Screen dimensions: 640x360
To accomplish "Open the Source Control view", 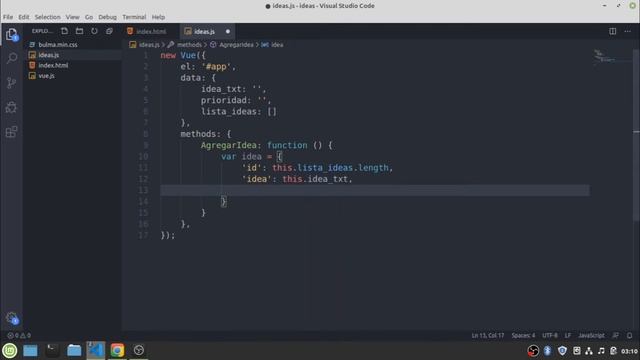I will [x=11, y=83].
